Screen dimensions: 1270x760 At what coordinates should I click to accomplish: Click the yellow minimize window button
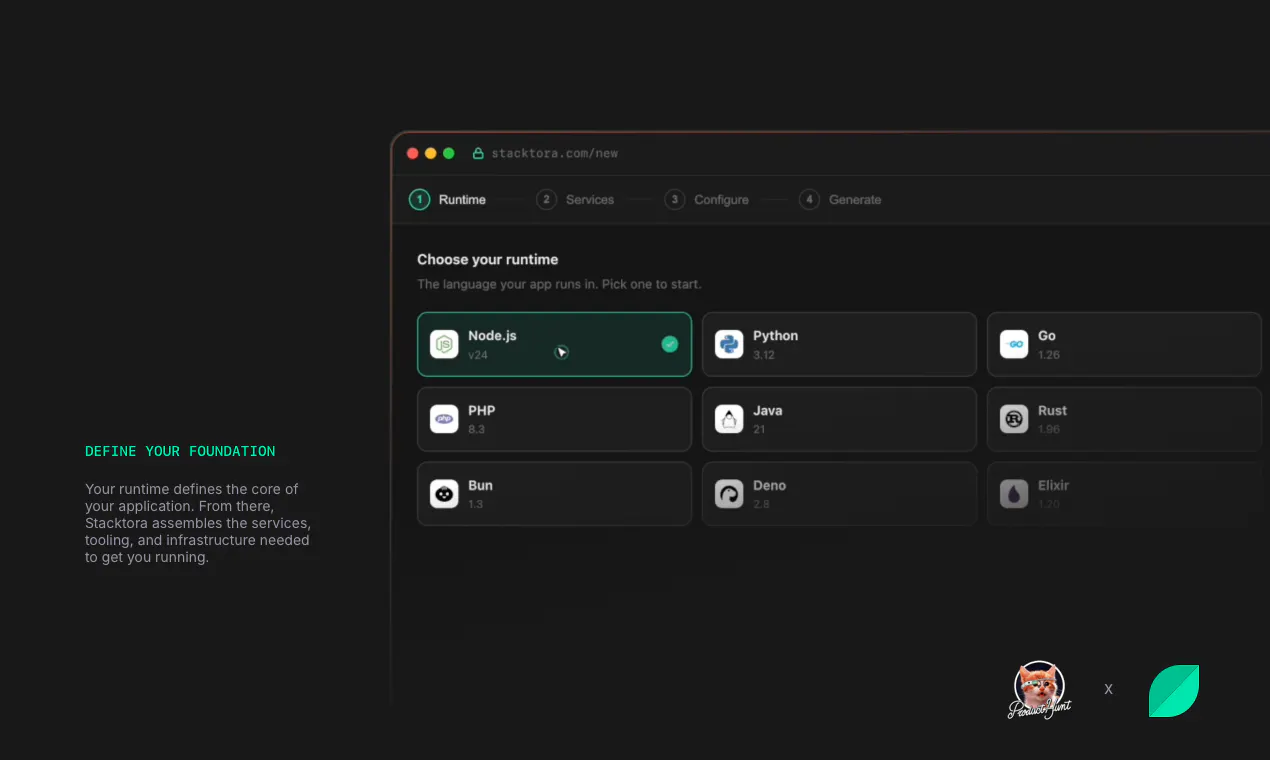click(x=431, y=153)
